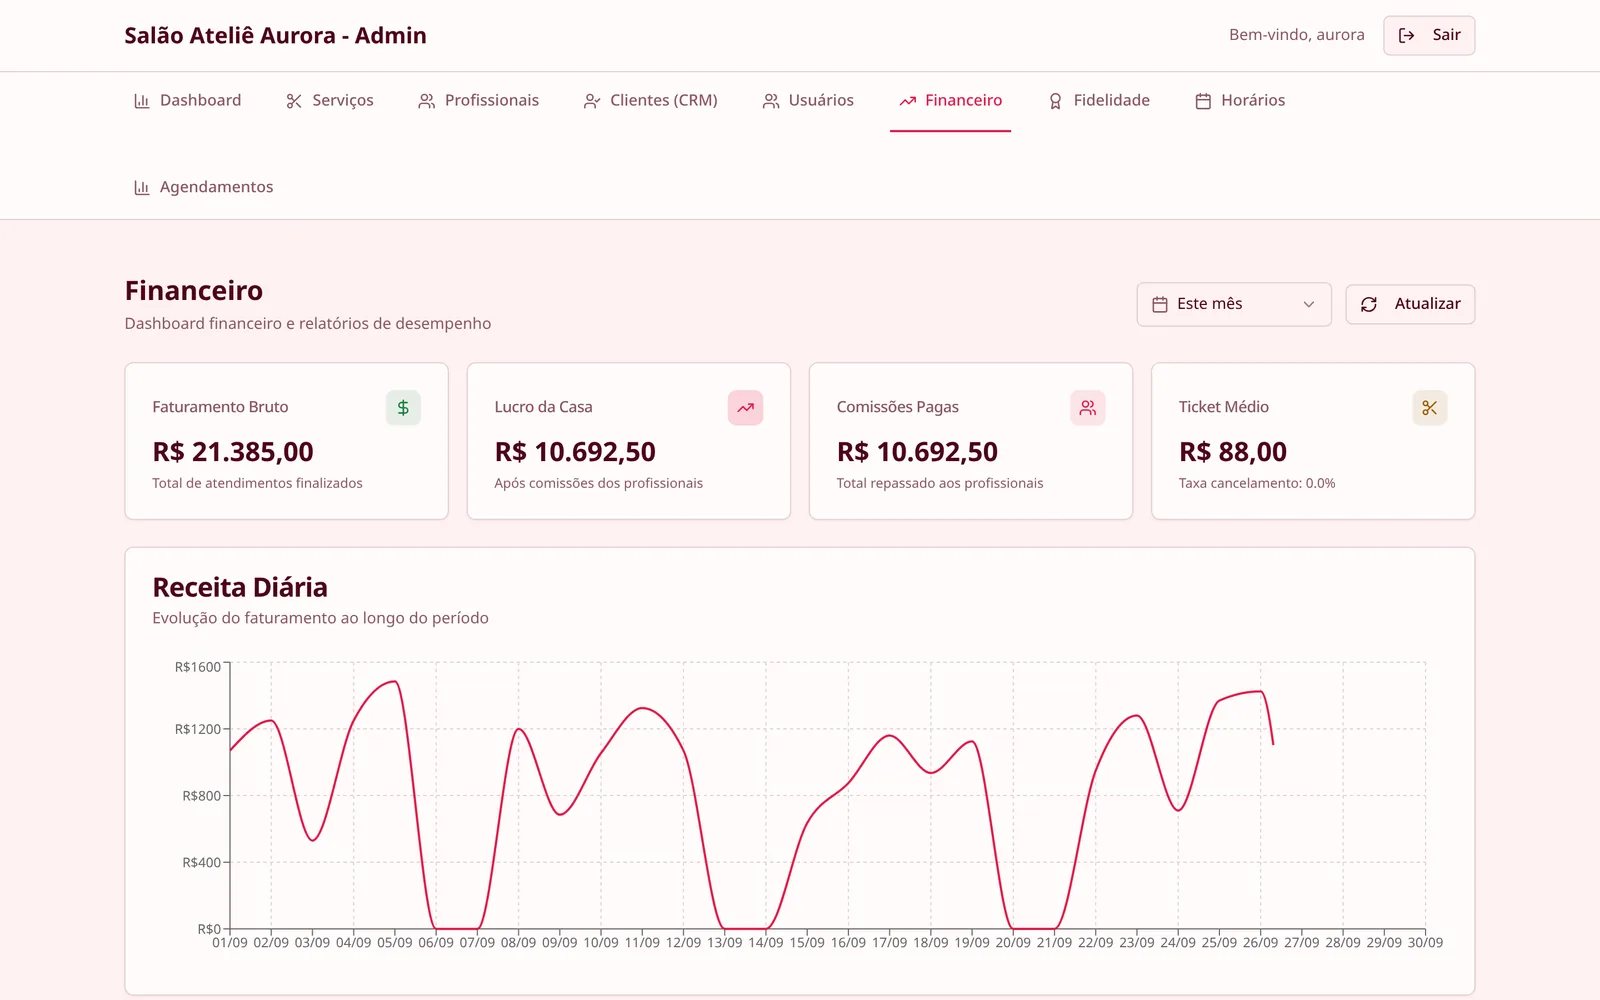1600x1000 pixels.
Task: Click the R$ 88,00 ticket médio value
Action: (1233, 452)
